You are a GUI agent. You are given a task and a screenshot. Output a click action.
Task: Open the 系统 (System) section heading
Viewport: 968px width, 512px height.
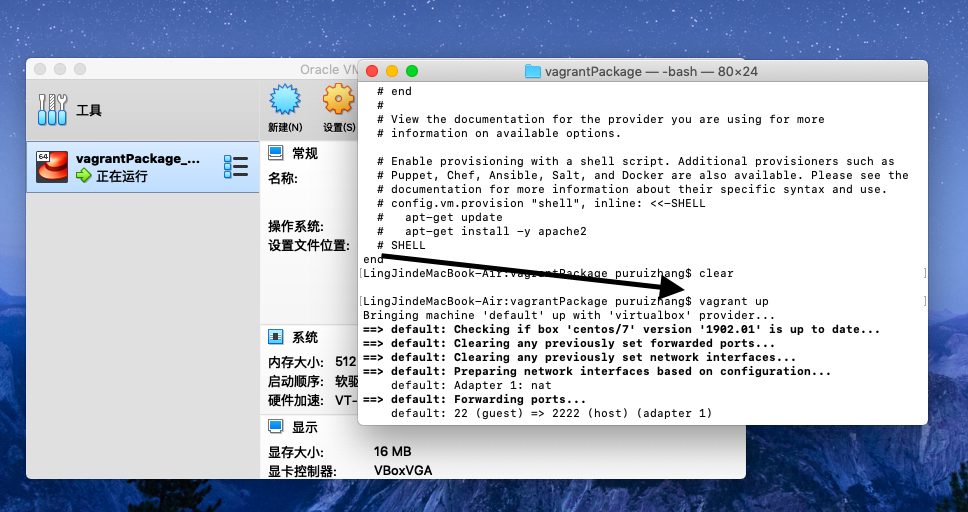tap(304, 337)
